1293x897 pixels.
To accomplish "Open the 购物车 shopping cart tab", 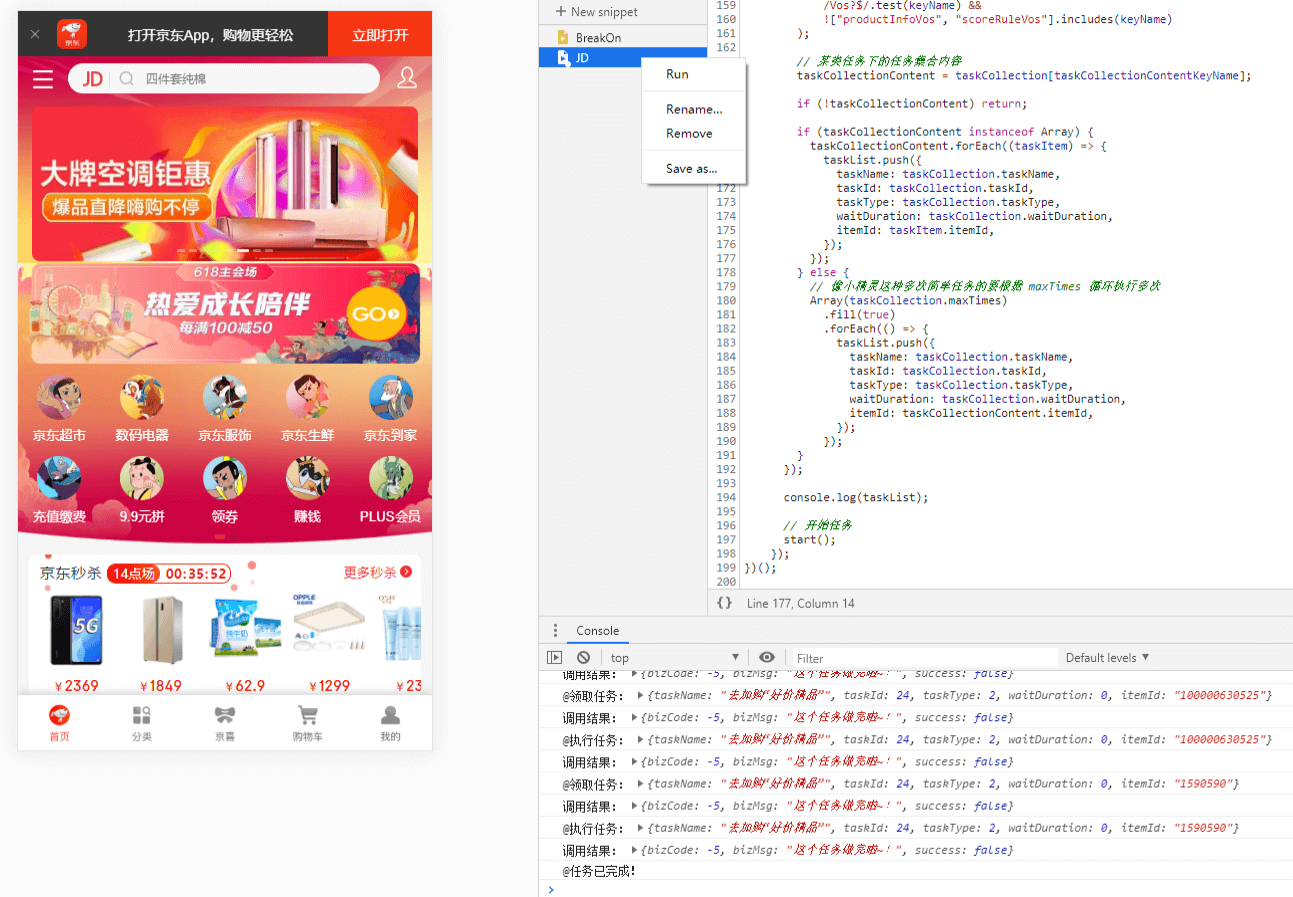I will pyautogui.click(x=308, y=724).
